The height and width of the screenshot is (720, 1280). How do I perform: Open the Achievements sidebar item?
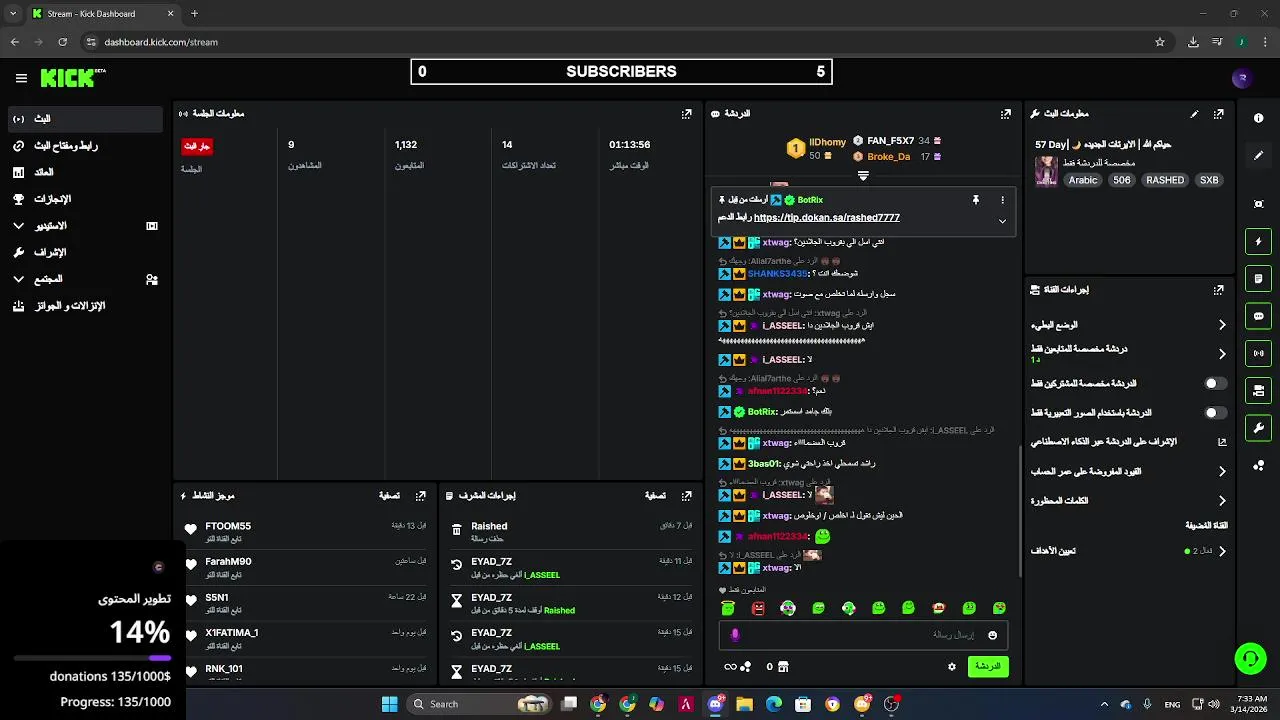tap(84, 199)
